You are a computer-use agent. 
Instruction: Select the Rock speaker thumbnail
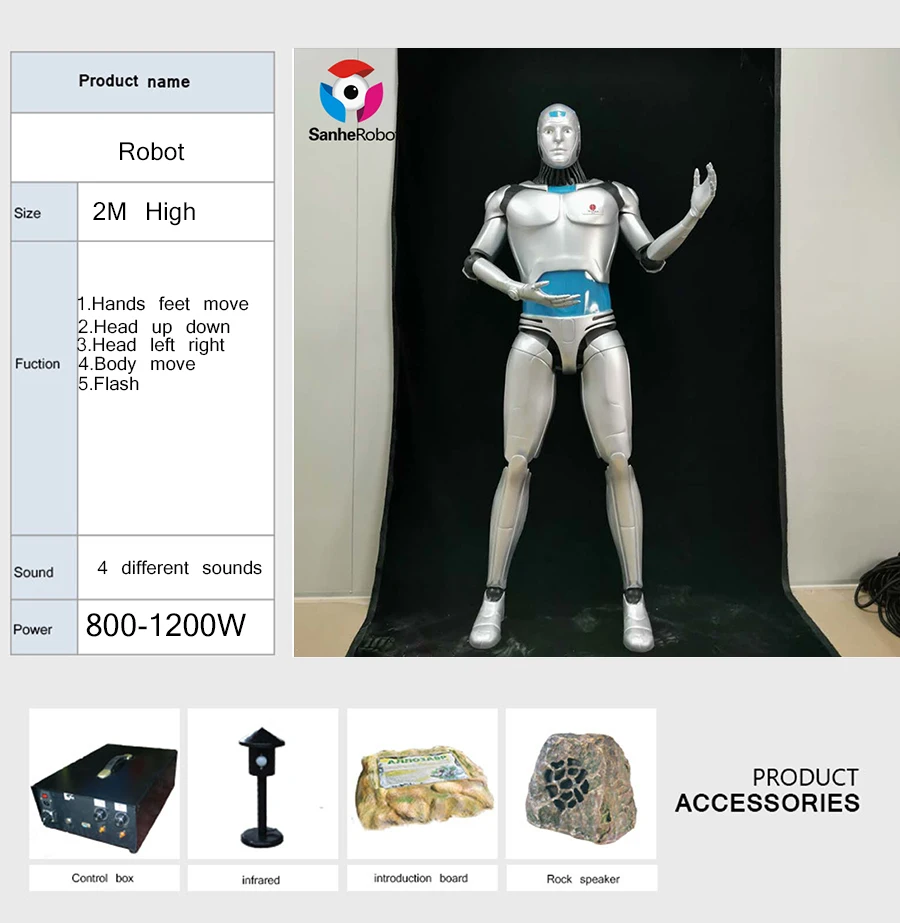[581, 783]
